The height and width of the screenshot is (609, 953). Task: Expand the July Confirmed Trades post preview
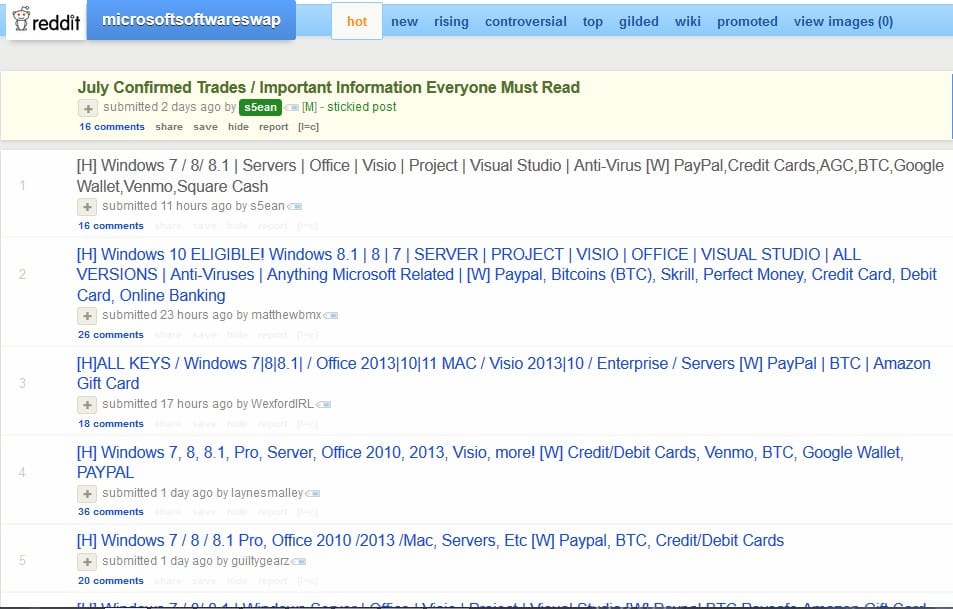[88, 108]
